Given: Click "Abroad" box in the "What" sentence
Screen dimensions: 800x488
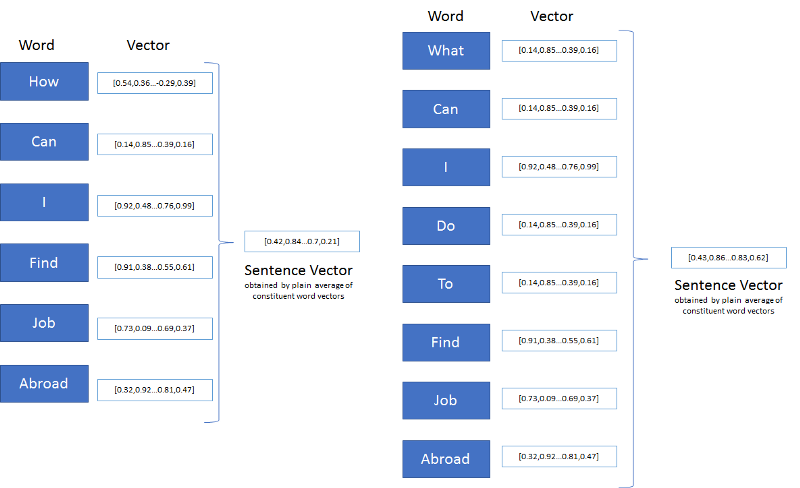Looking at the screenshot, I should (445, 459).
